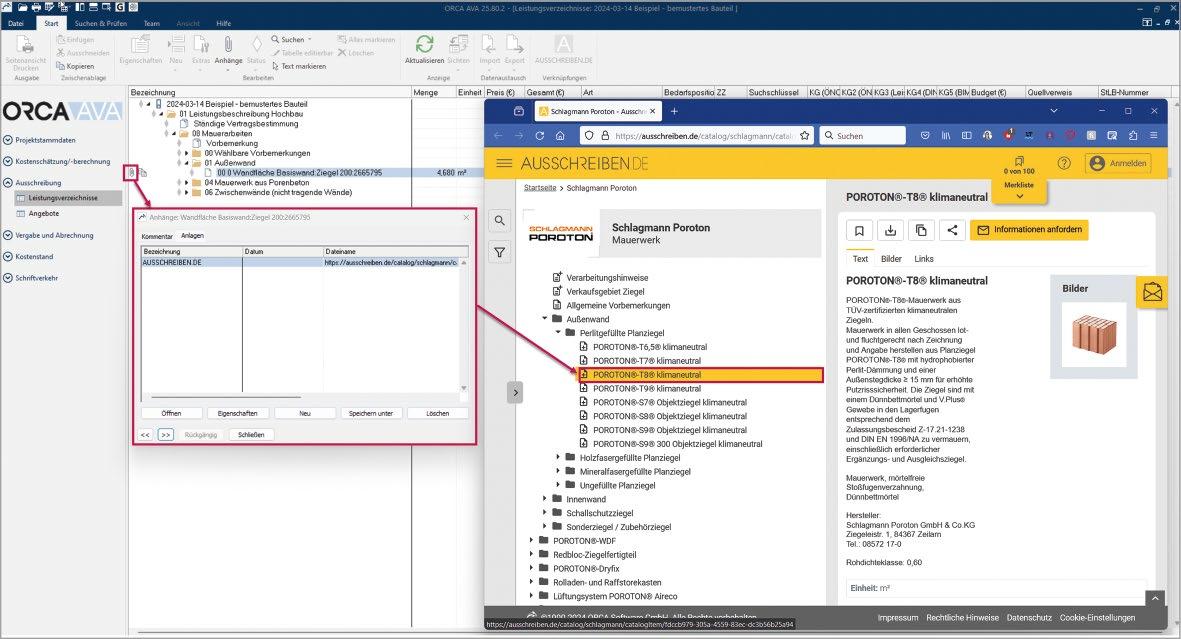Click the catalog filter funnel icon

pos(499,252)
